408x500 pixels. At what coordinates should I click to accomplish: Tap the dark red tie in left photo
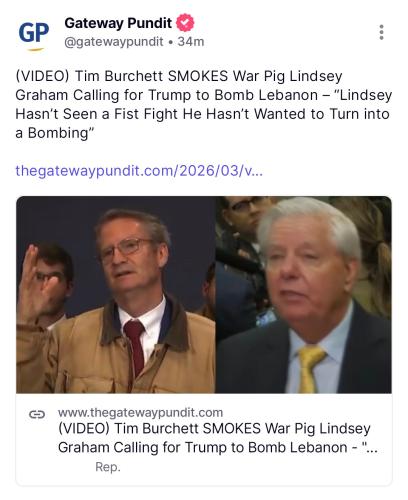tap(135, 345)
